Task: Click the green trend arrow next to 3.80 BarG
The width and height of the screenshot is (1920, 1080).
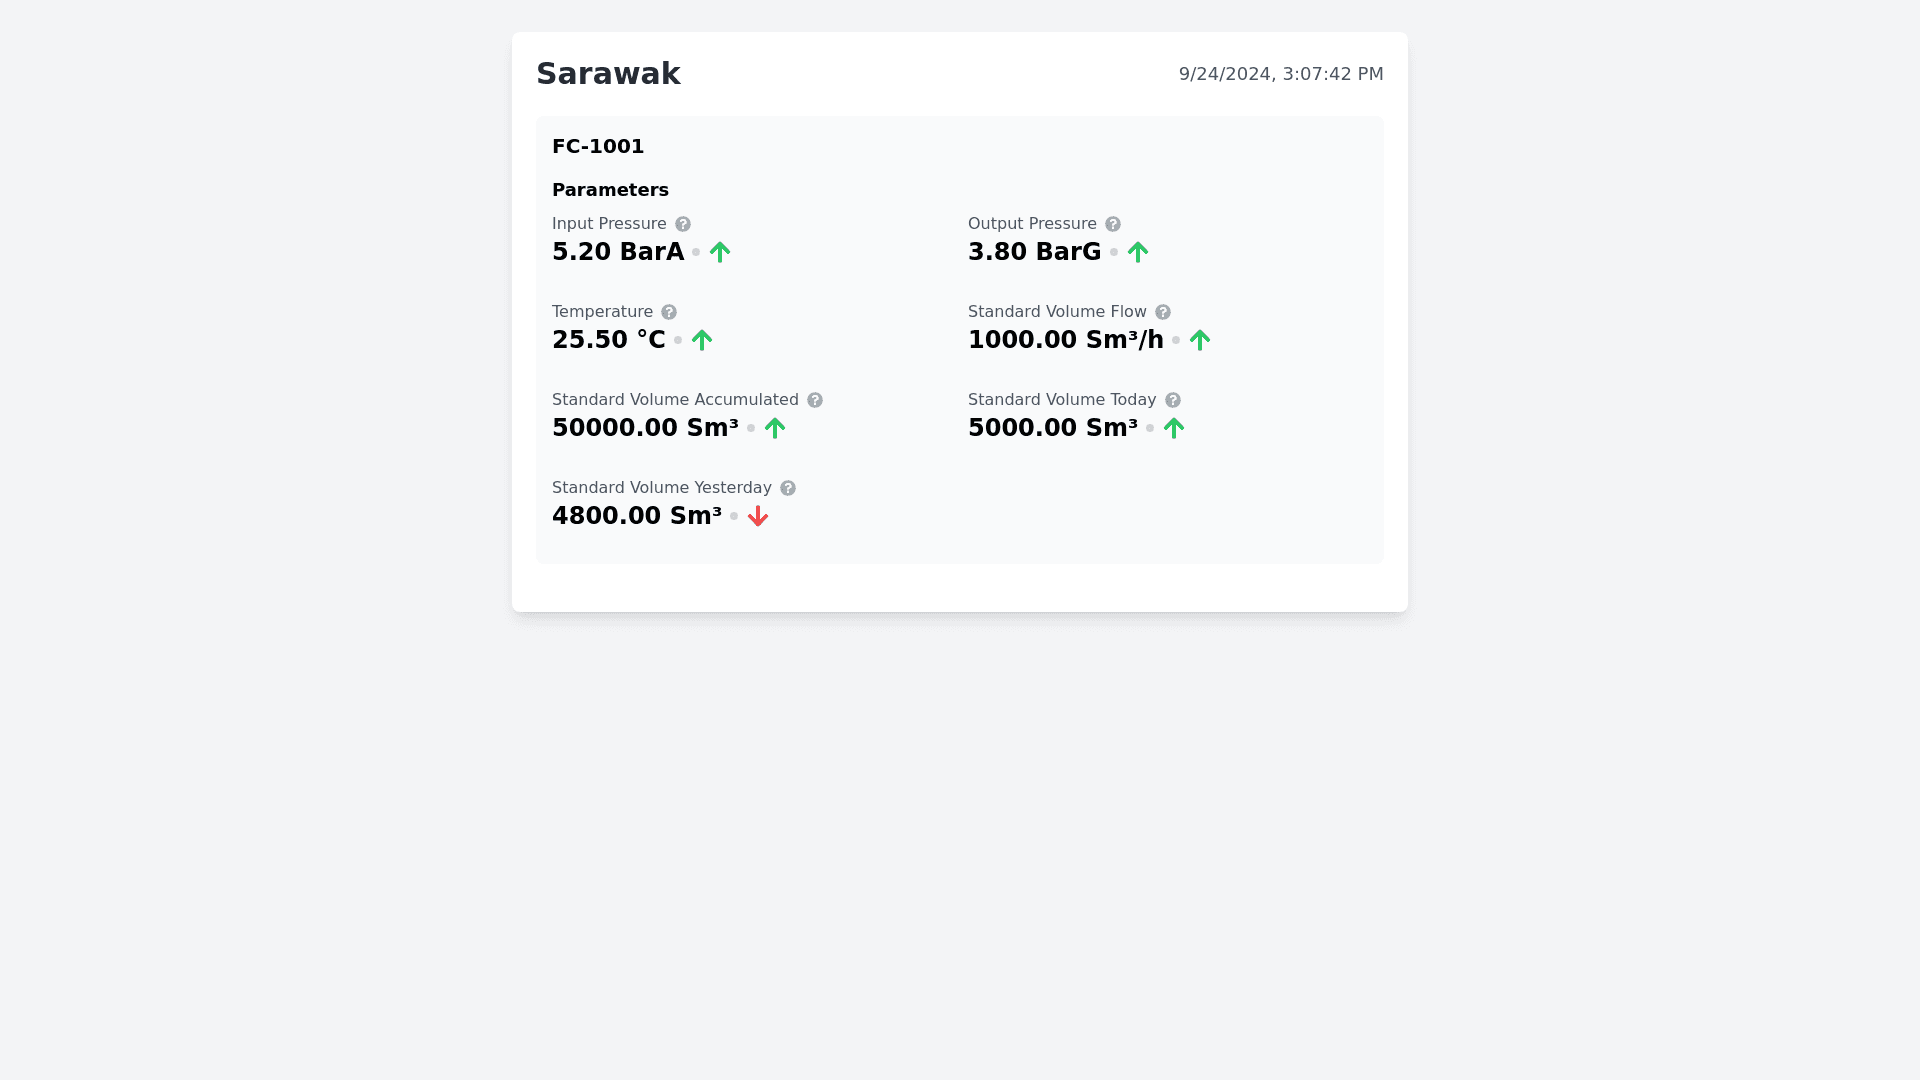Action: [x=1138, y=252]
